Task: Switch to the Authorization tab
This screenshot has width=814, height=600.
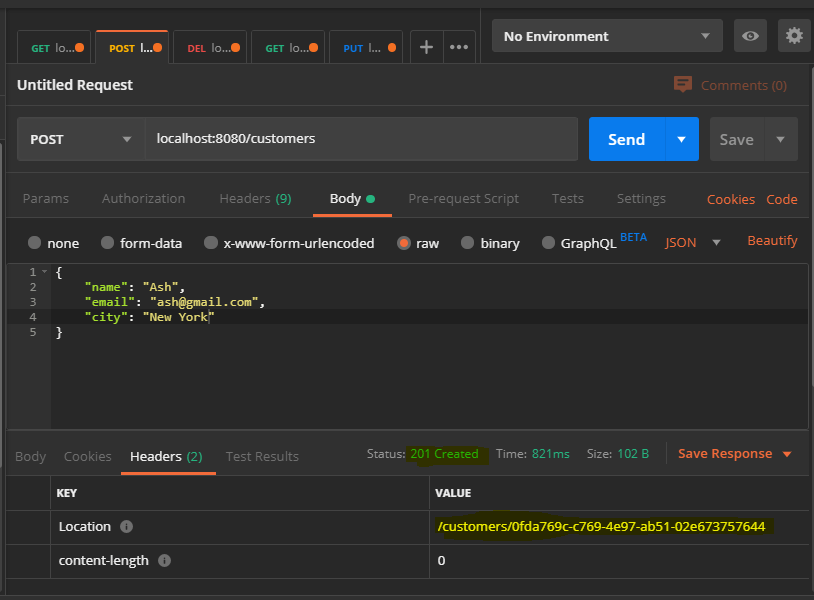Action: pos(143,199)
